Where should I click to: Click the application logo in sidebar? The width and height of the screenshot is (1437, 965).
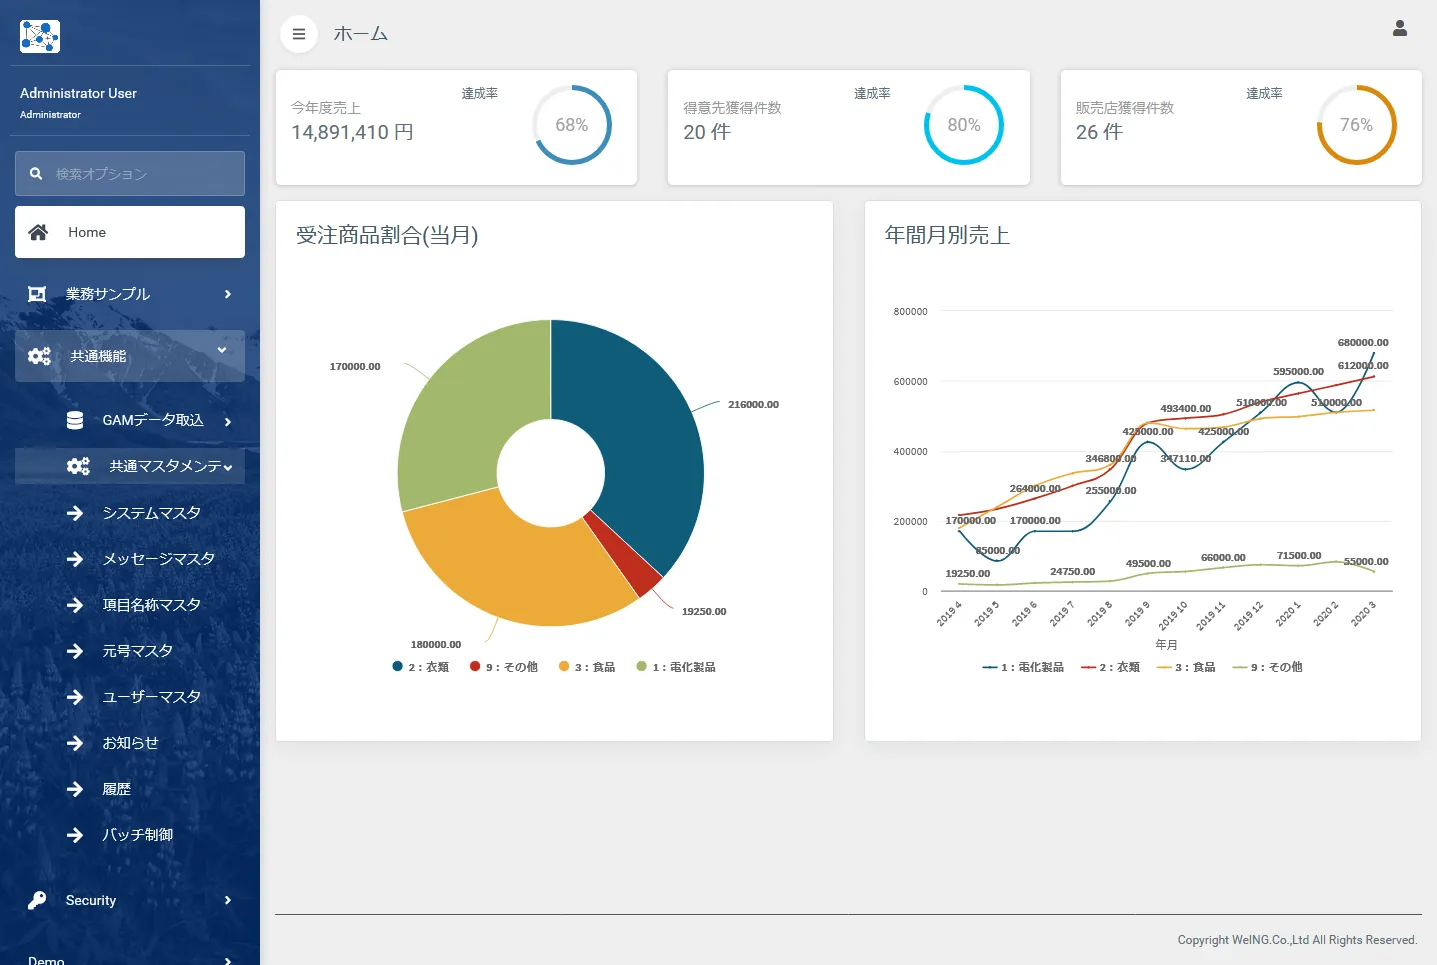[40, 37]
